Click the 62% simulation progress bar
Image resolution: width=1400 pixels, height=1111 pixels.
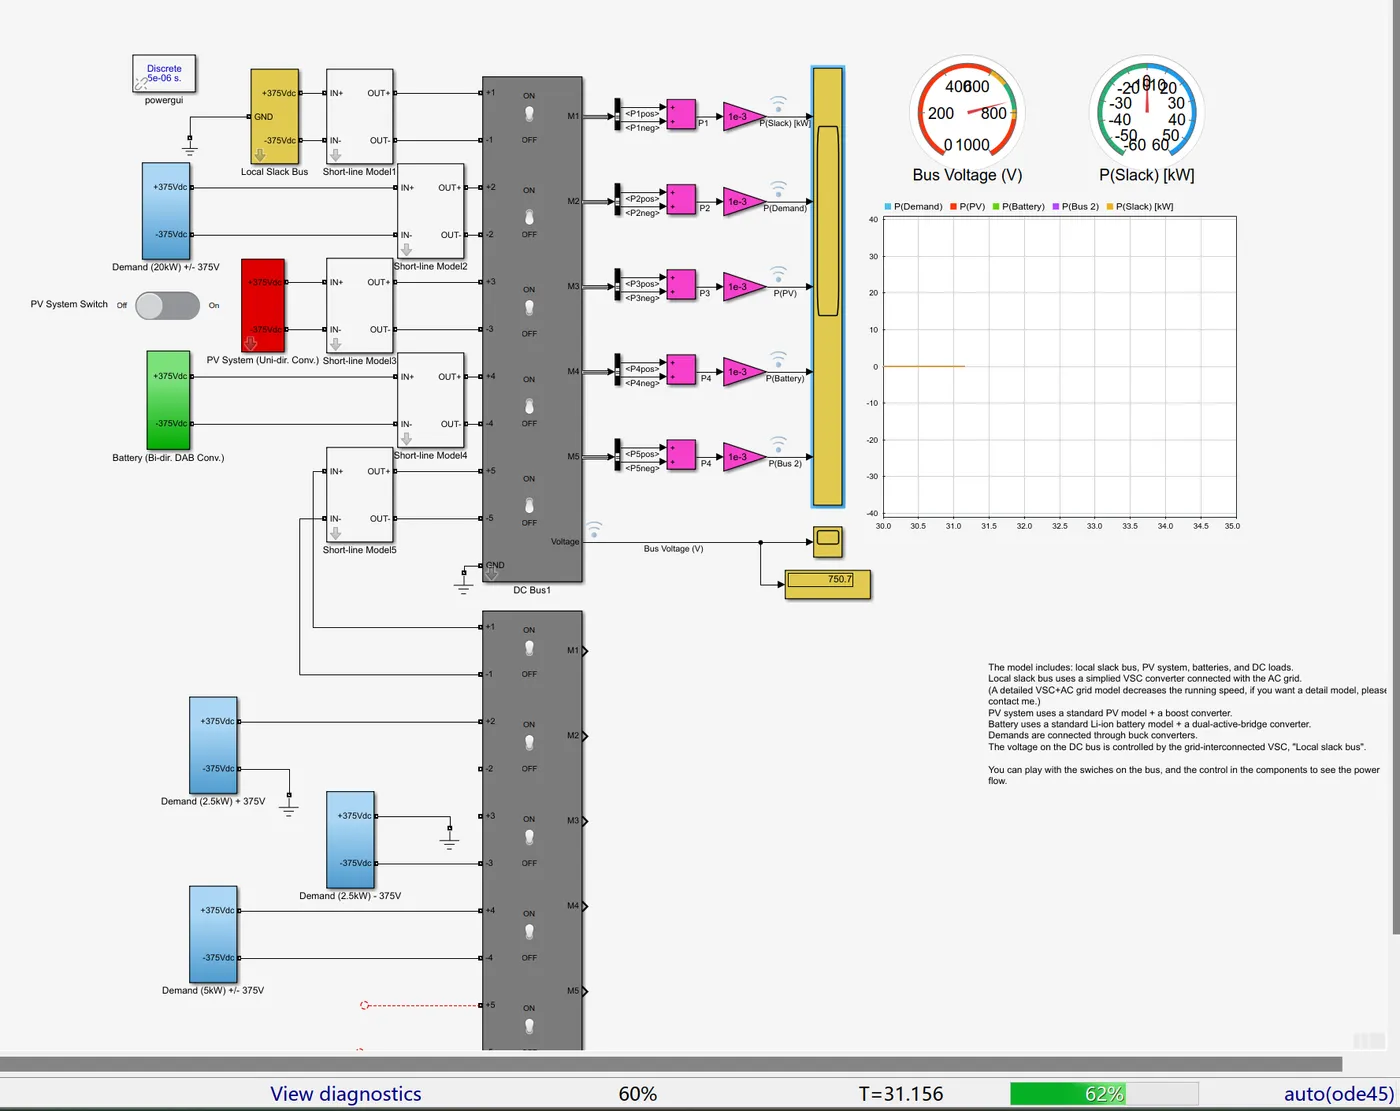tap(1104, 1094)
